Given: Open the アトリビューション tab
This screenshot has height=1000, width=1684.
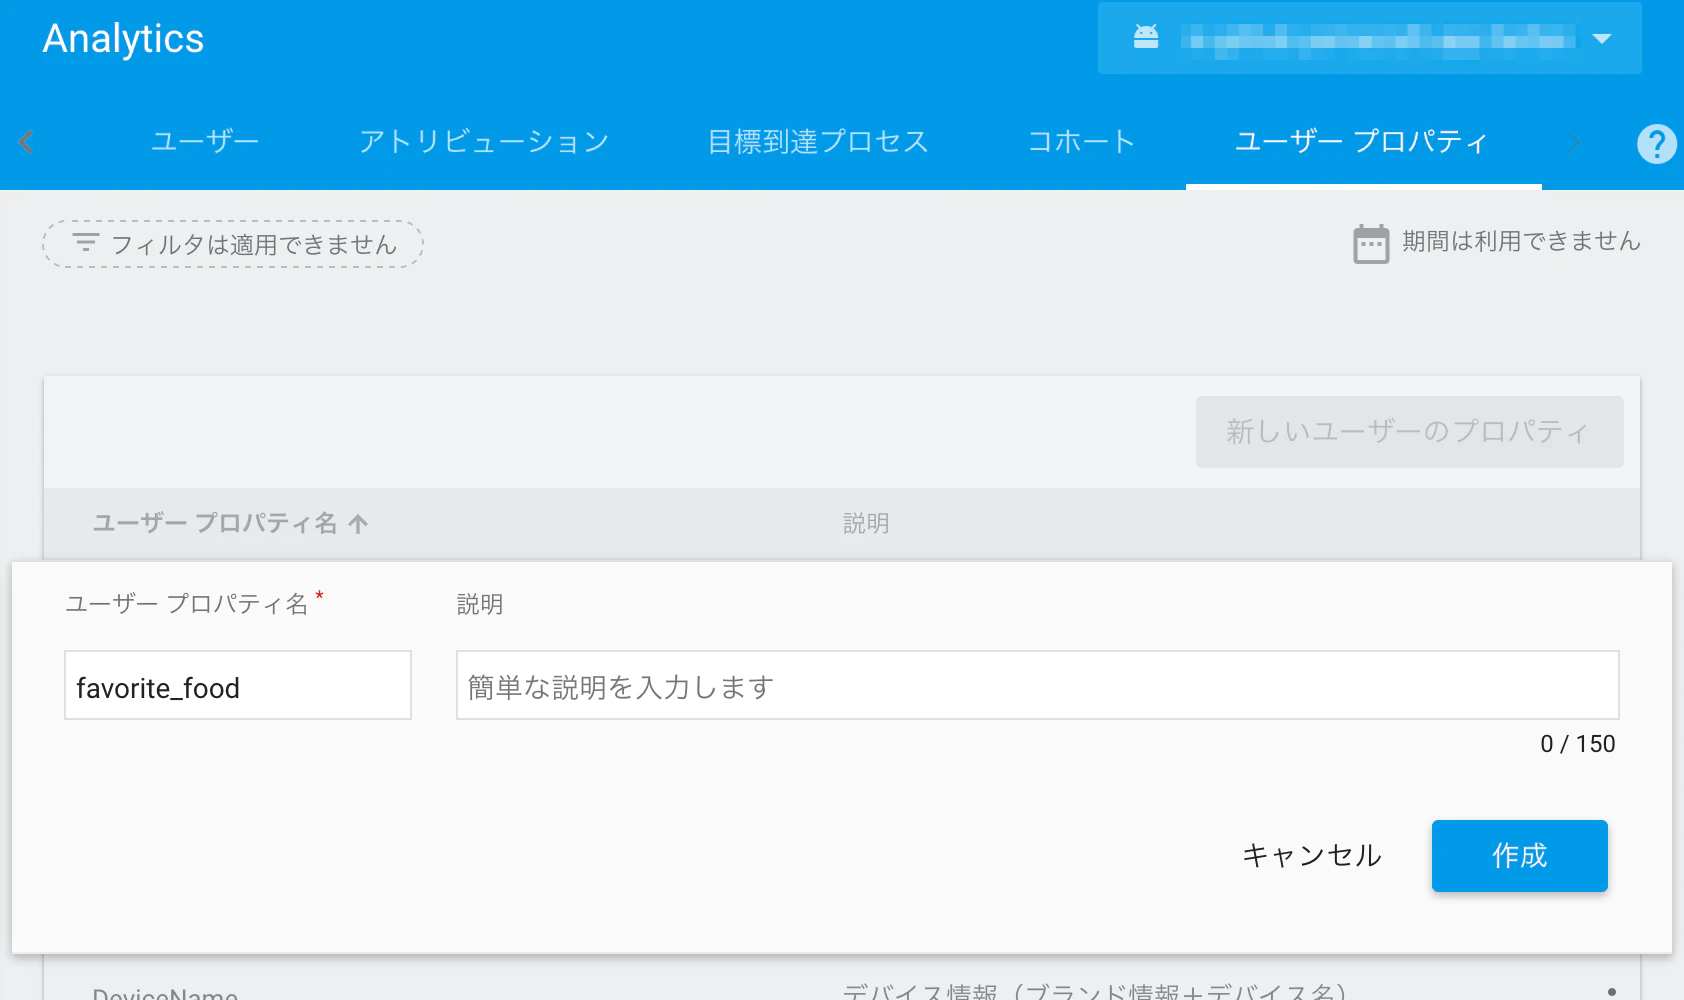Looking at the screenshot, I should (x=484, y=142).
